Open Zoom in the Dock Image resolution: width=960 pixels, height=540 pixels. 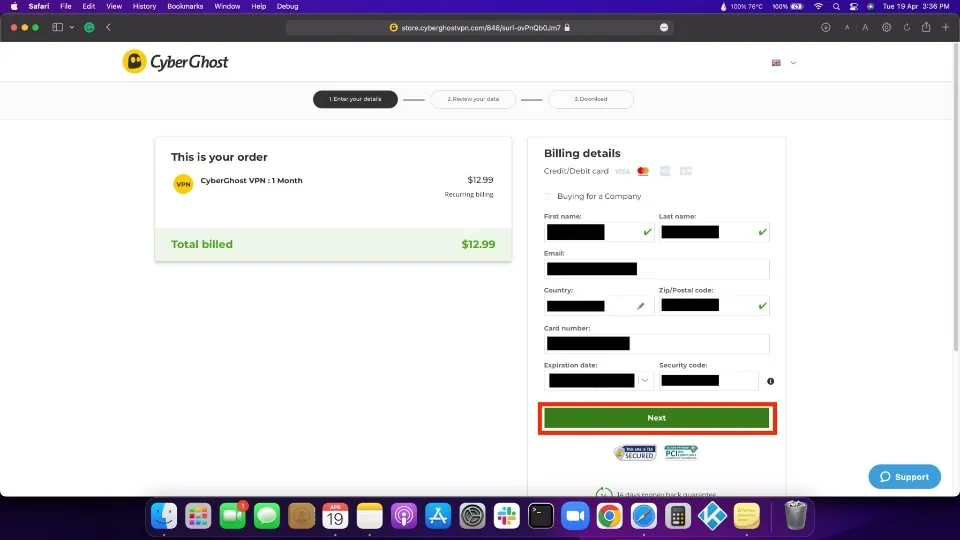click(576, 516)
